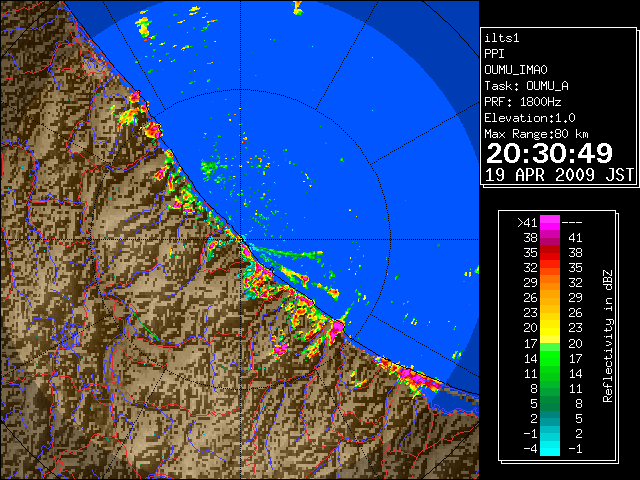
Task: Pick the yellow band beside the 20 label
Action: pos(550,328)
